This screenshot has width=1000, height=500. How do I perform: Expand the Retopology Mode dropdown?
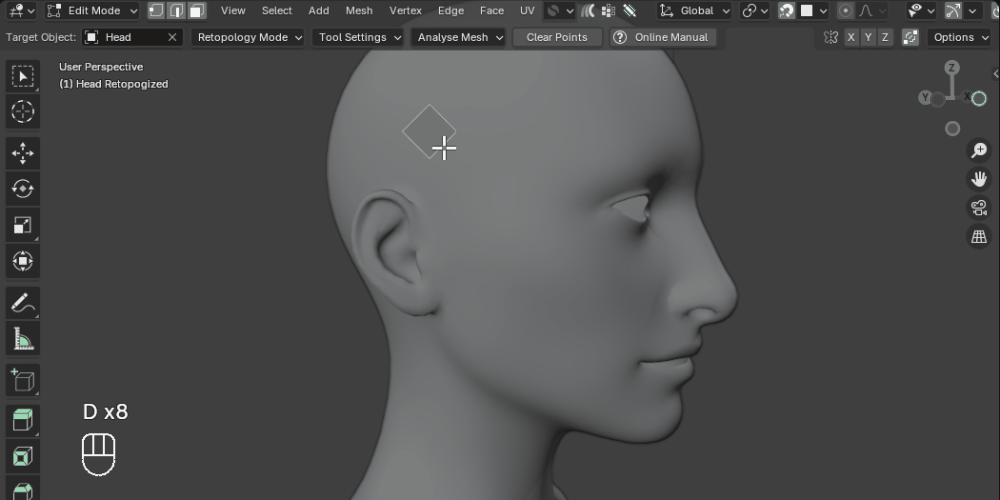(x=248, y=38)
